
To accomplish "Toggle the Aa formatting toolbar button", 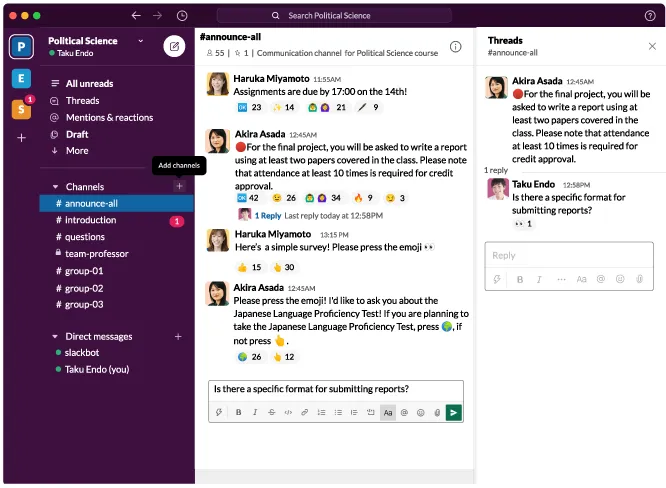I will pos(387,412).
